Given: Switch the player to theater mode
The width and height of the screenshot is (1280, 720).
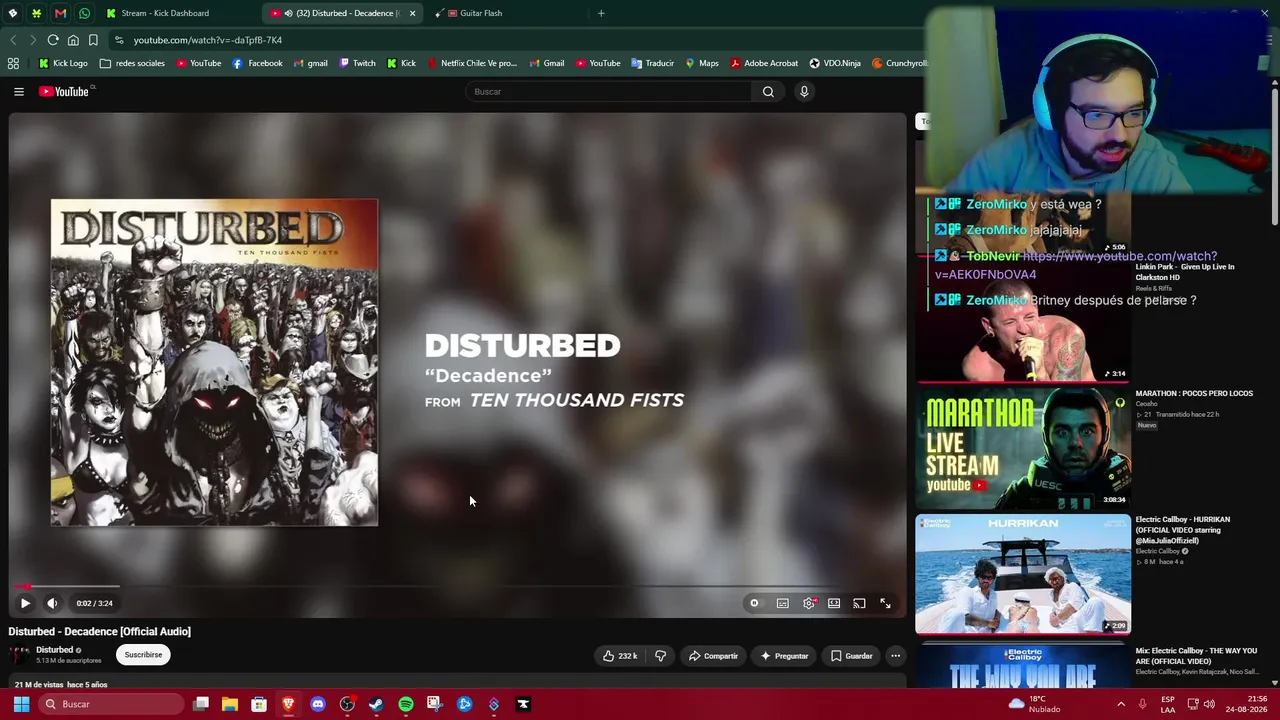Looking at the screenshot, I should click(834, 603).
